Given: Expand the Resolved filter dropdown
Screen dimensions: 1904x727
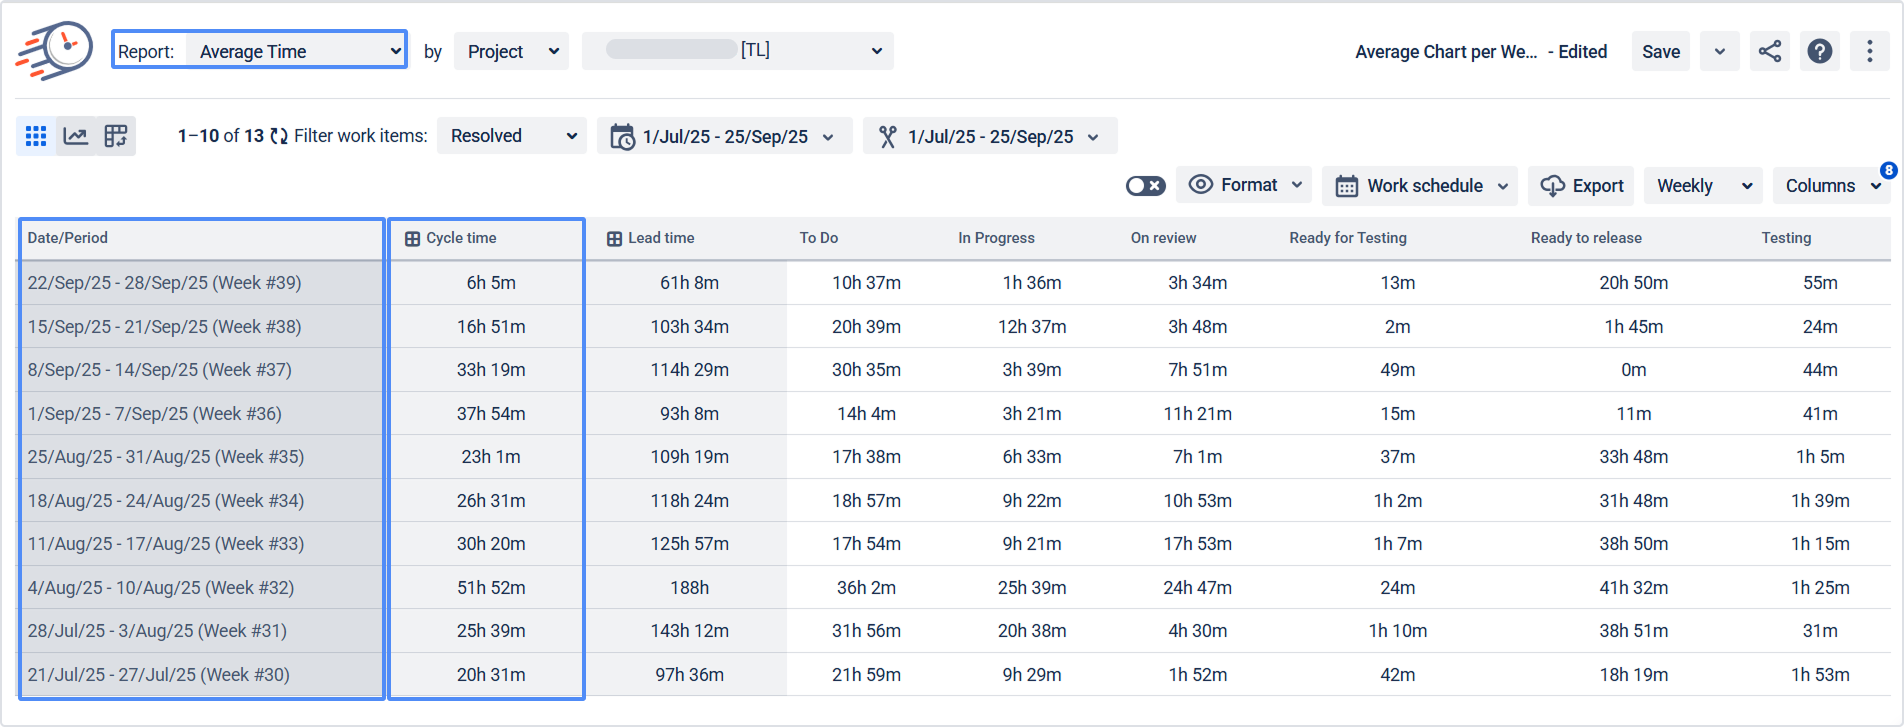Looking at the screenshot, I should click(511, 136).
